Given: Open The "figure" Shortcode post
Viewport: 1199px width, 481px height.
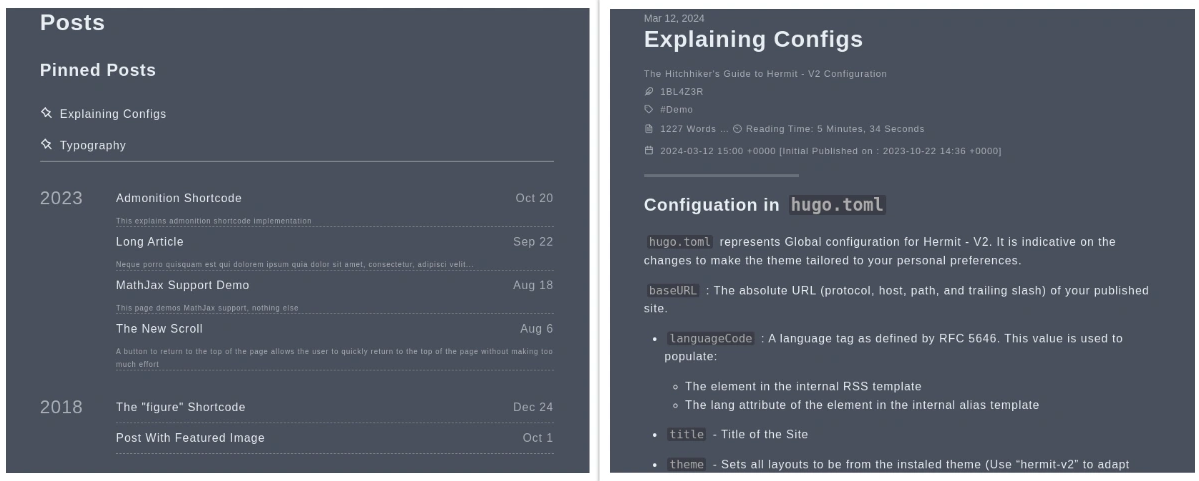Looking at the screenshot, I should tap(180, 408).
